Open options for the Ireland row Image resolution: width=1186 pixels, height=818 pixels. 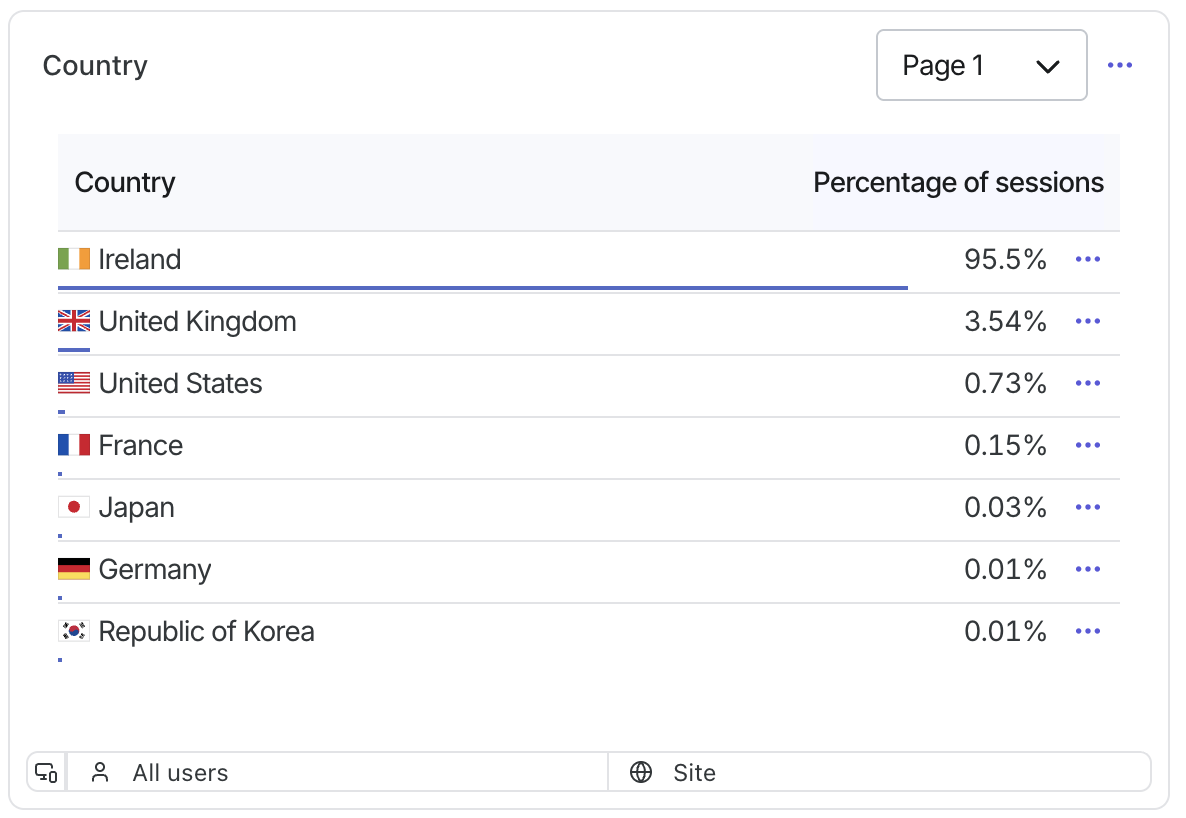point(1088,260)
